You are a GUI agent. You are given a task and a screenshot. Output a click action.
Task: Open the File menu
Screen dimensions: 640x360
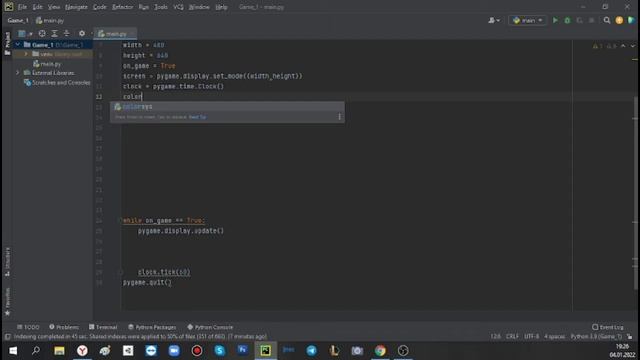pos(22,7)
